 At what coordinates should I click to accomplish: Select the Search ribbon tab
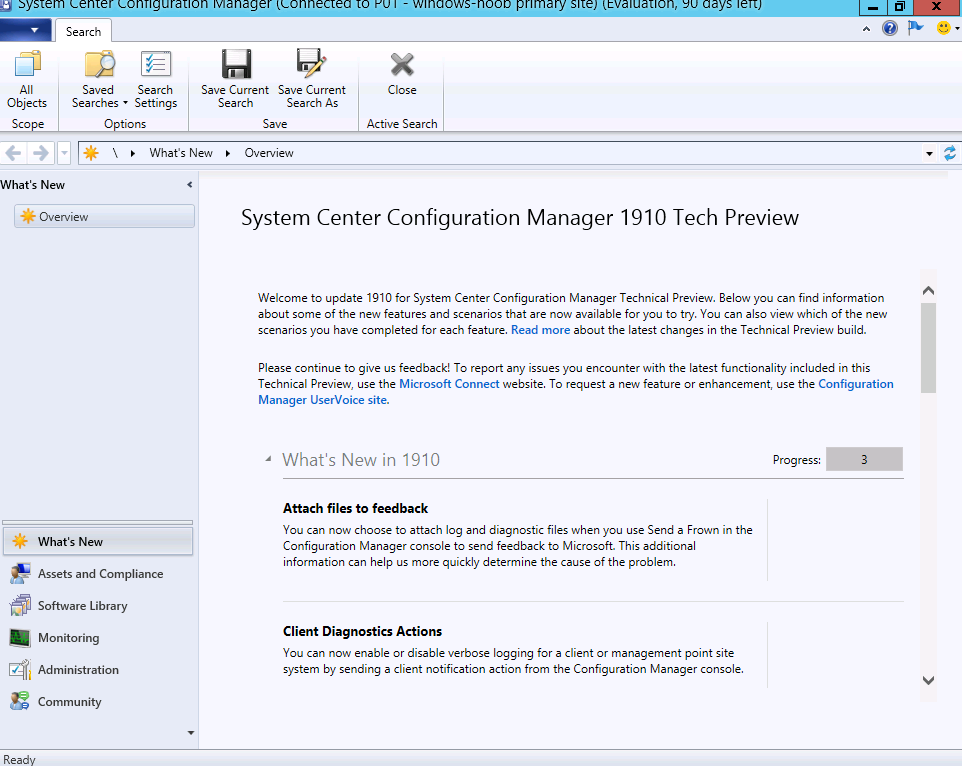83,31
